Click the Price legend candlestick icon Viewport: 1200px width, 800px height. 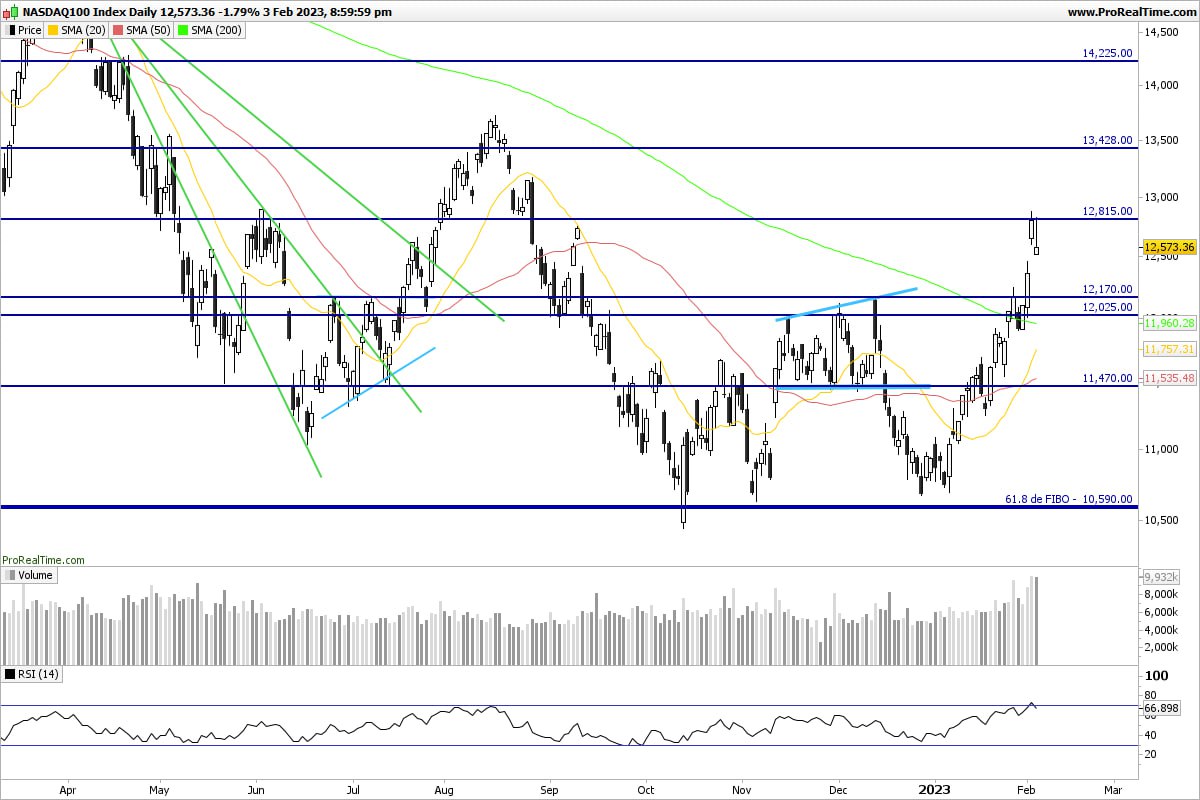click(10, 30)
